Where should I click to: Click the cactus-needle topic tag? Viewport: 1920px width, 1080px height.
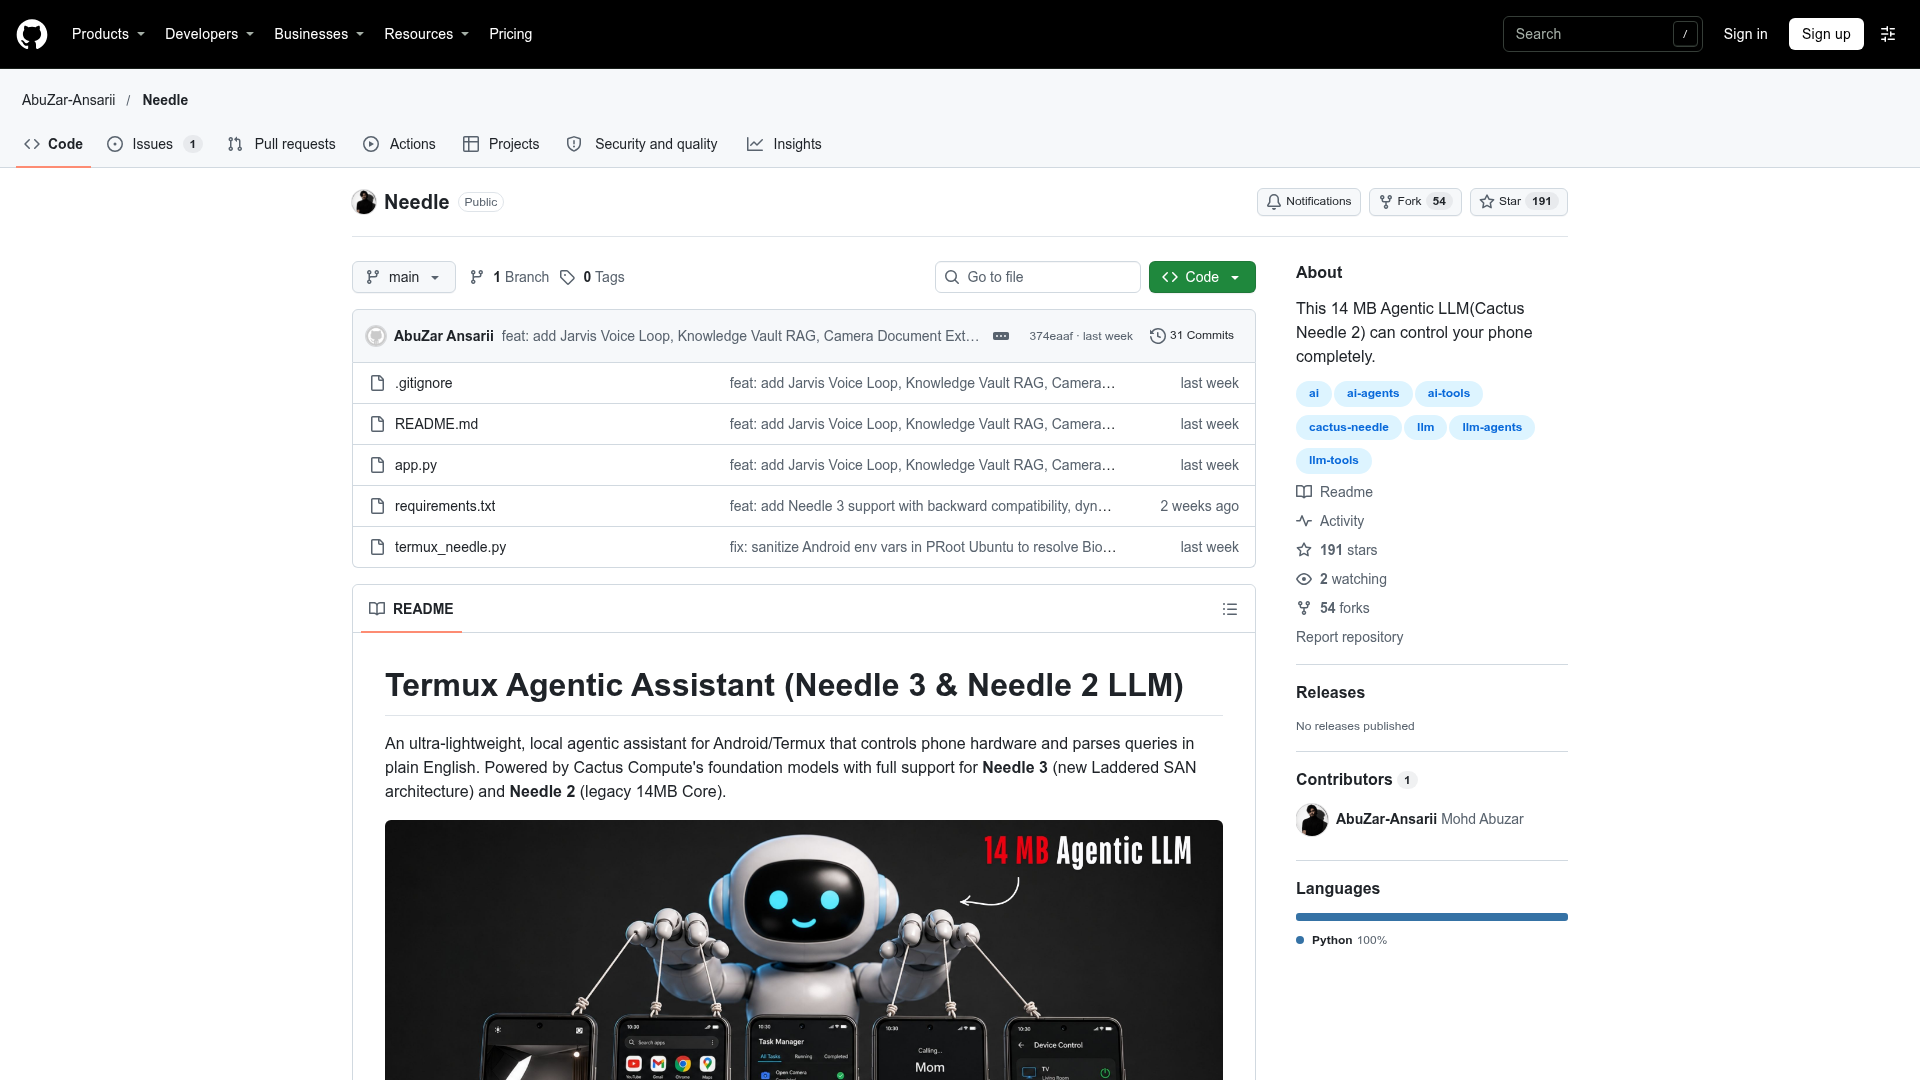pos(1348,427)
